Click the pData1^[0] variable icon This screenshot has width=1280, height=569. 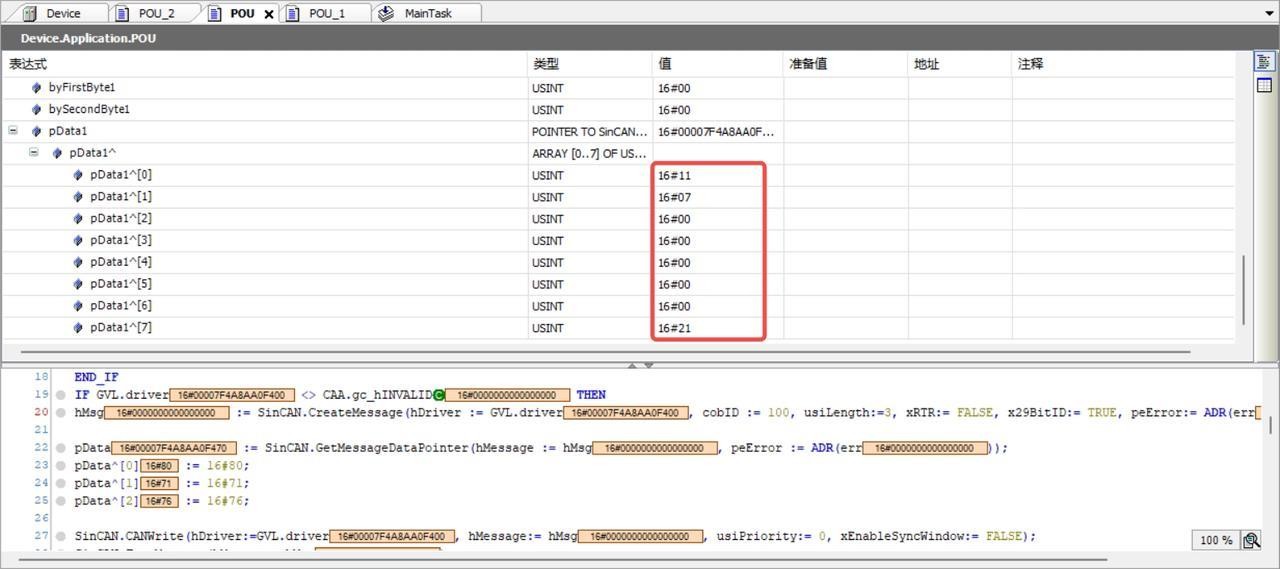pos(78,175)
